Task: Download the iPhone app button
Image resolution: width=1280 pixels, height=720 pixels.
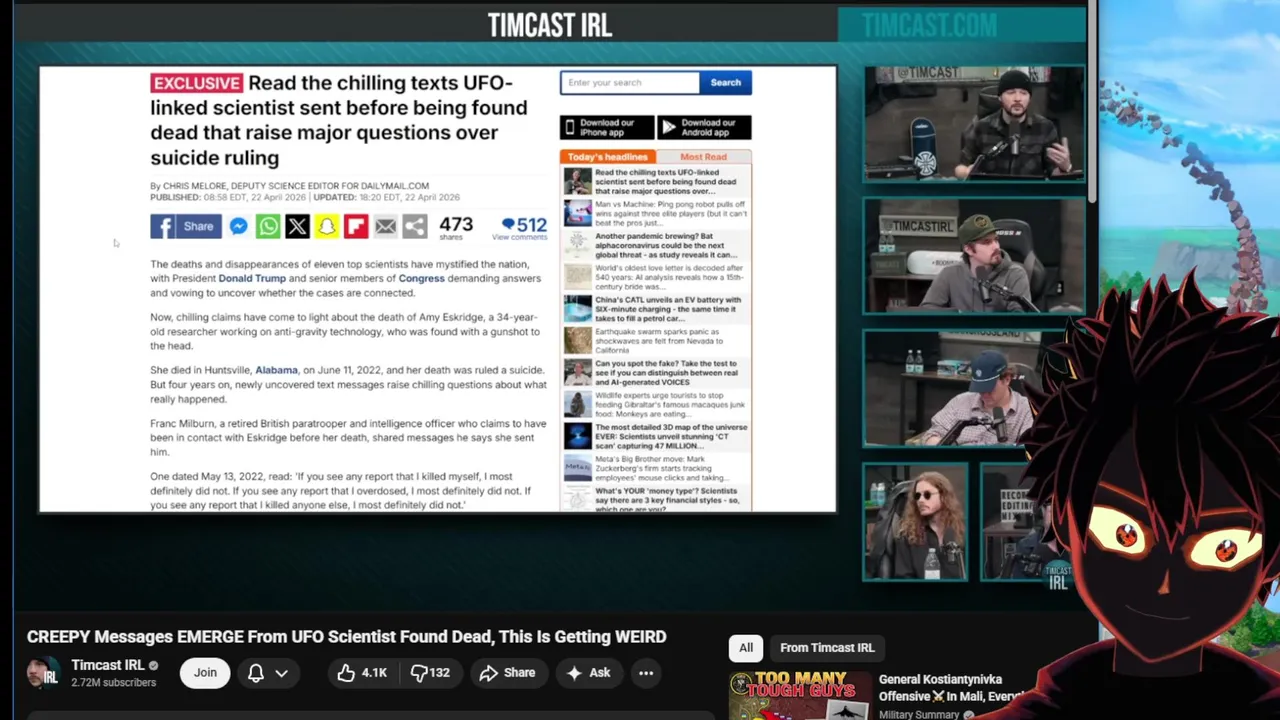Action: pyautogui.click(x=606, y=127)
